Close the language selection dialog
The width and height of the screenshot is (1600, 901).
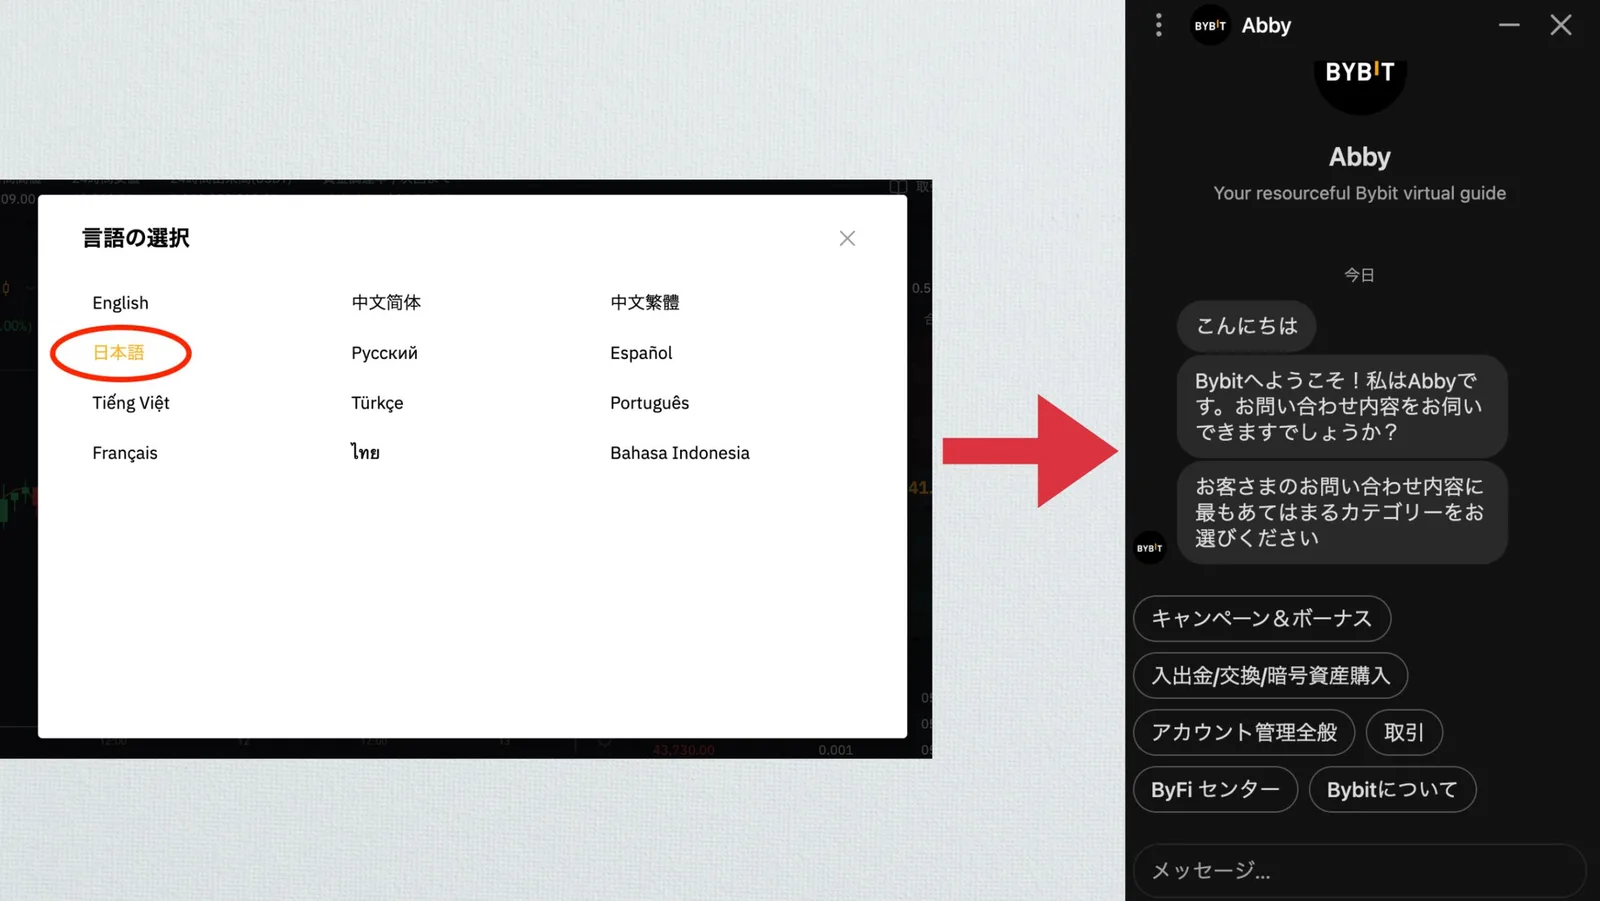click(x=847, y=238)
